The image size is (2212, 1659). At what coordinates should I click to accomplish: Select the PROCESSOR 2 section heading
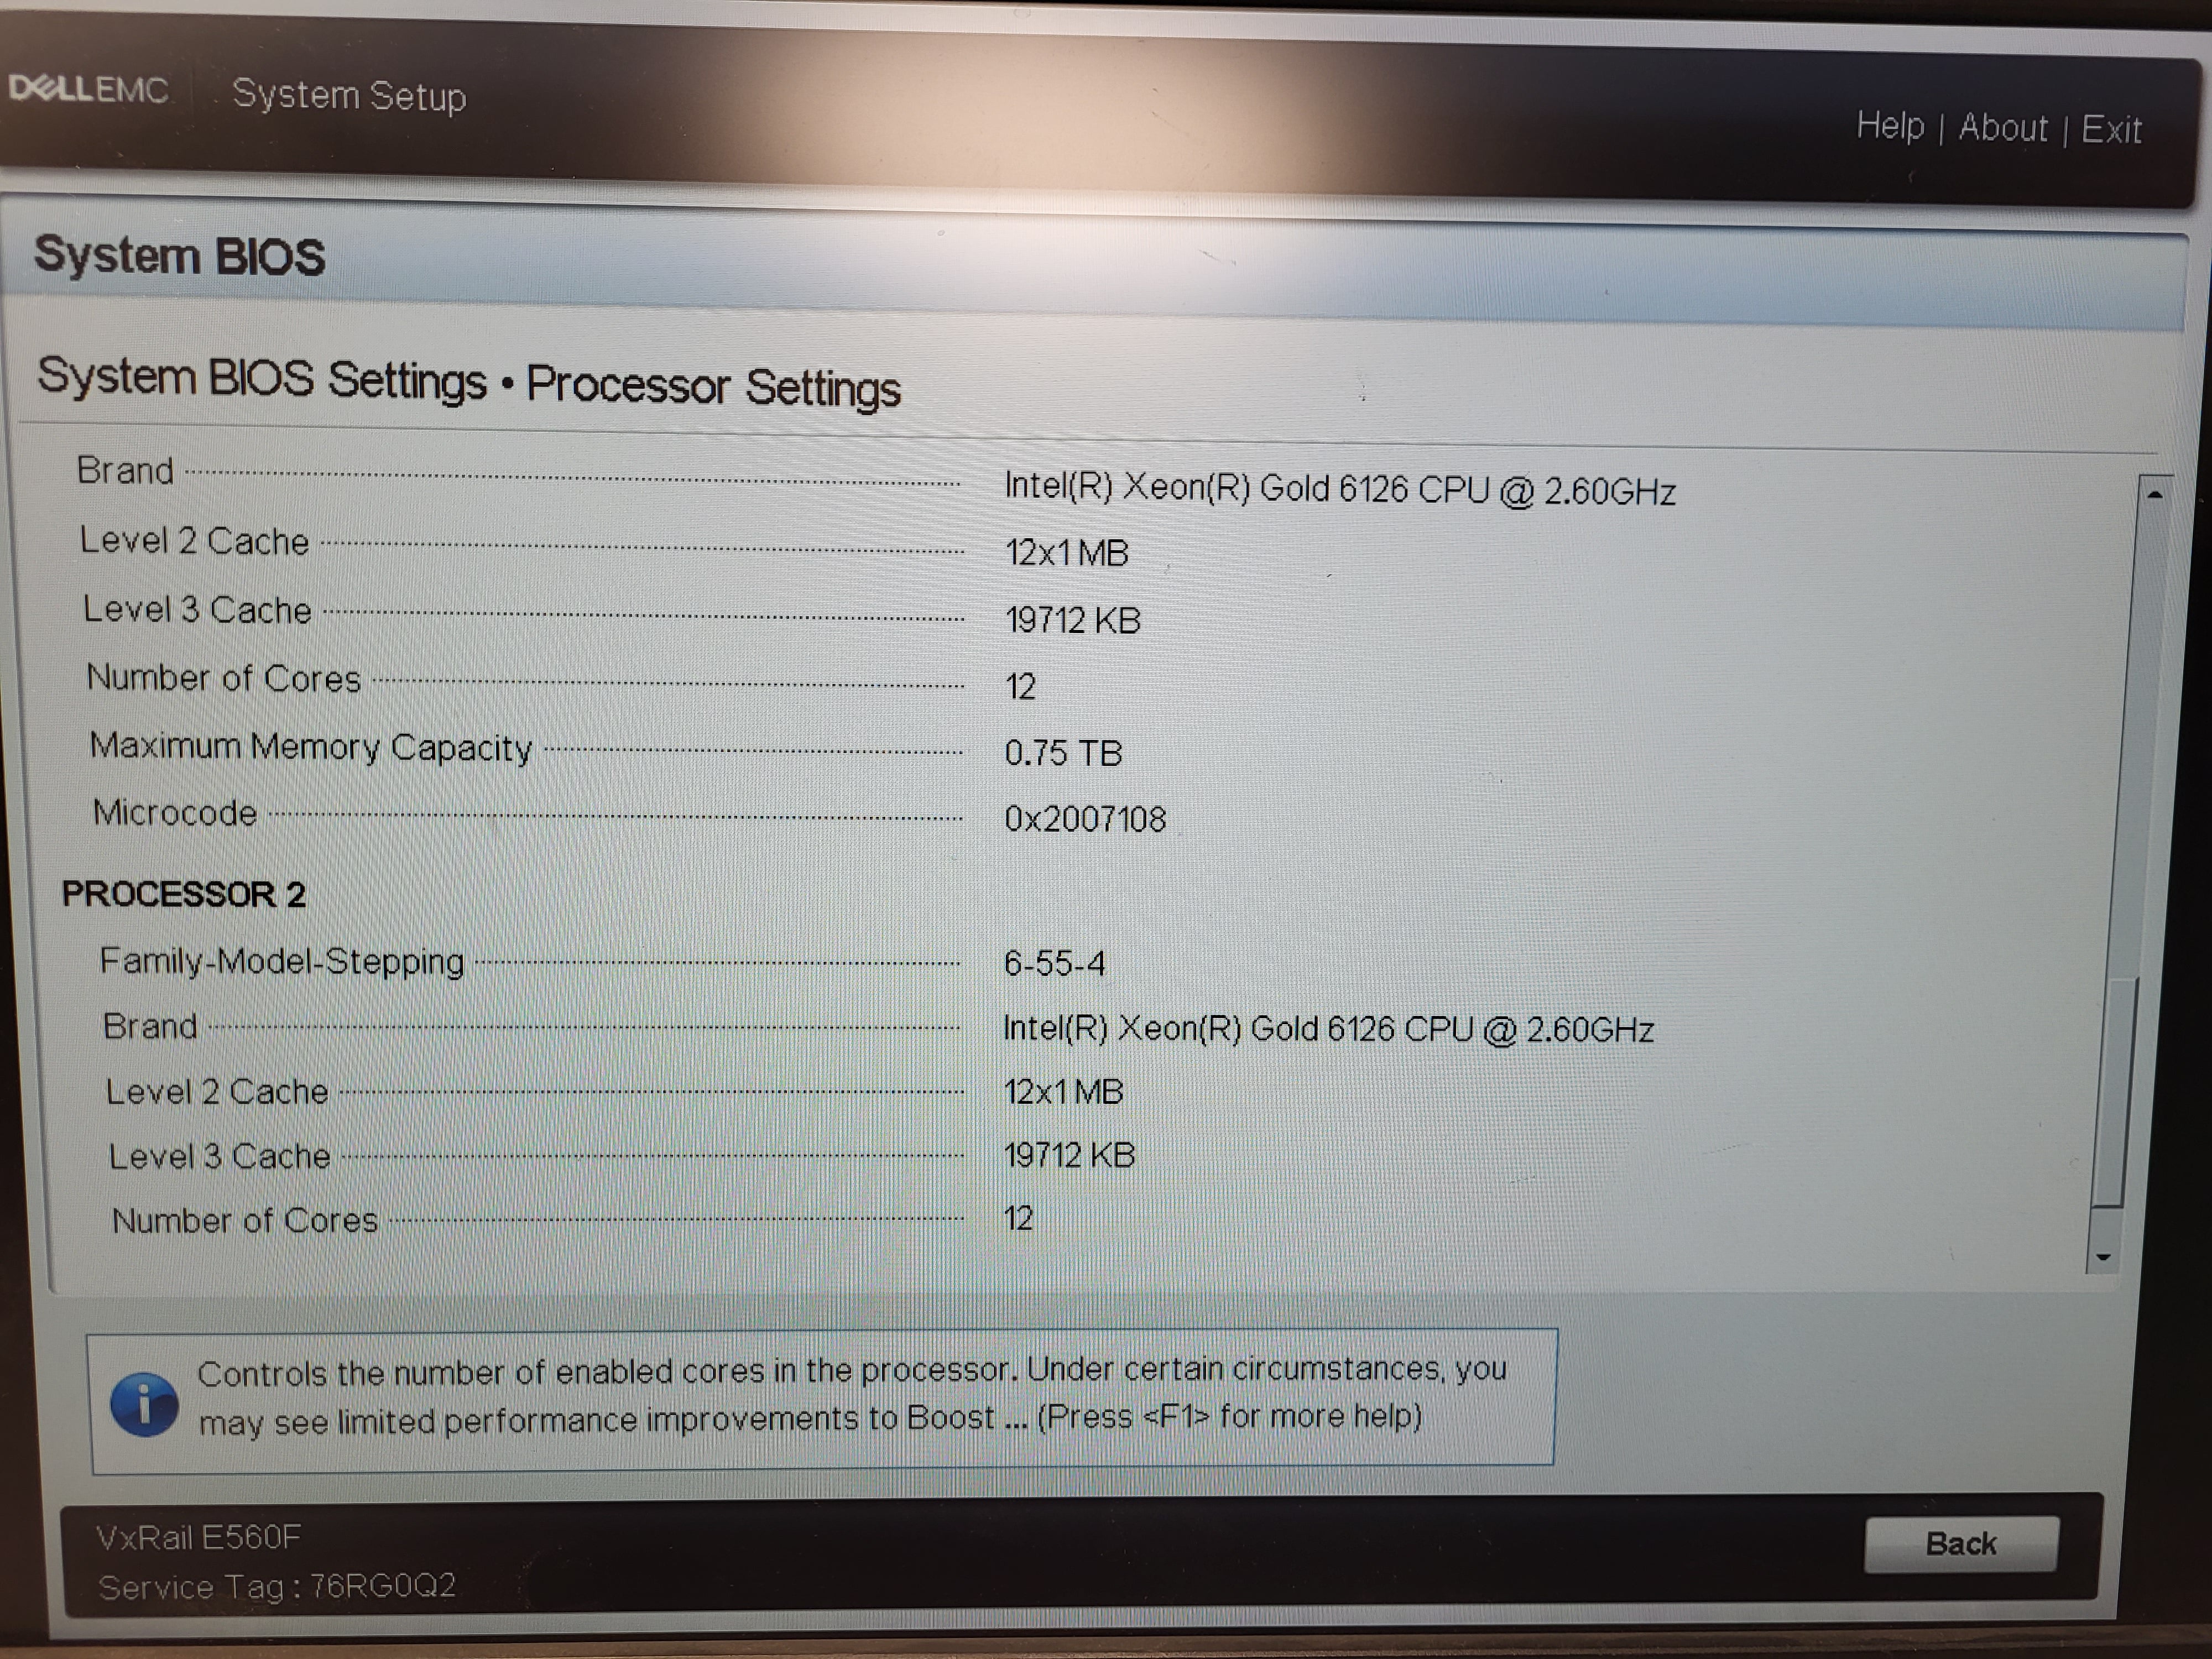184,893
